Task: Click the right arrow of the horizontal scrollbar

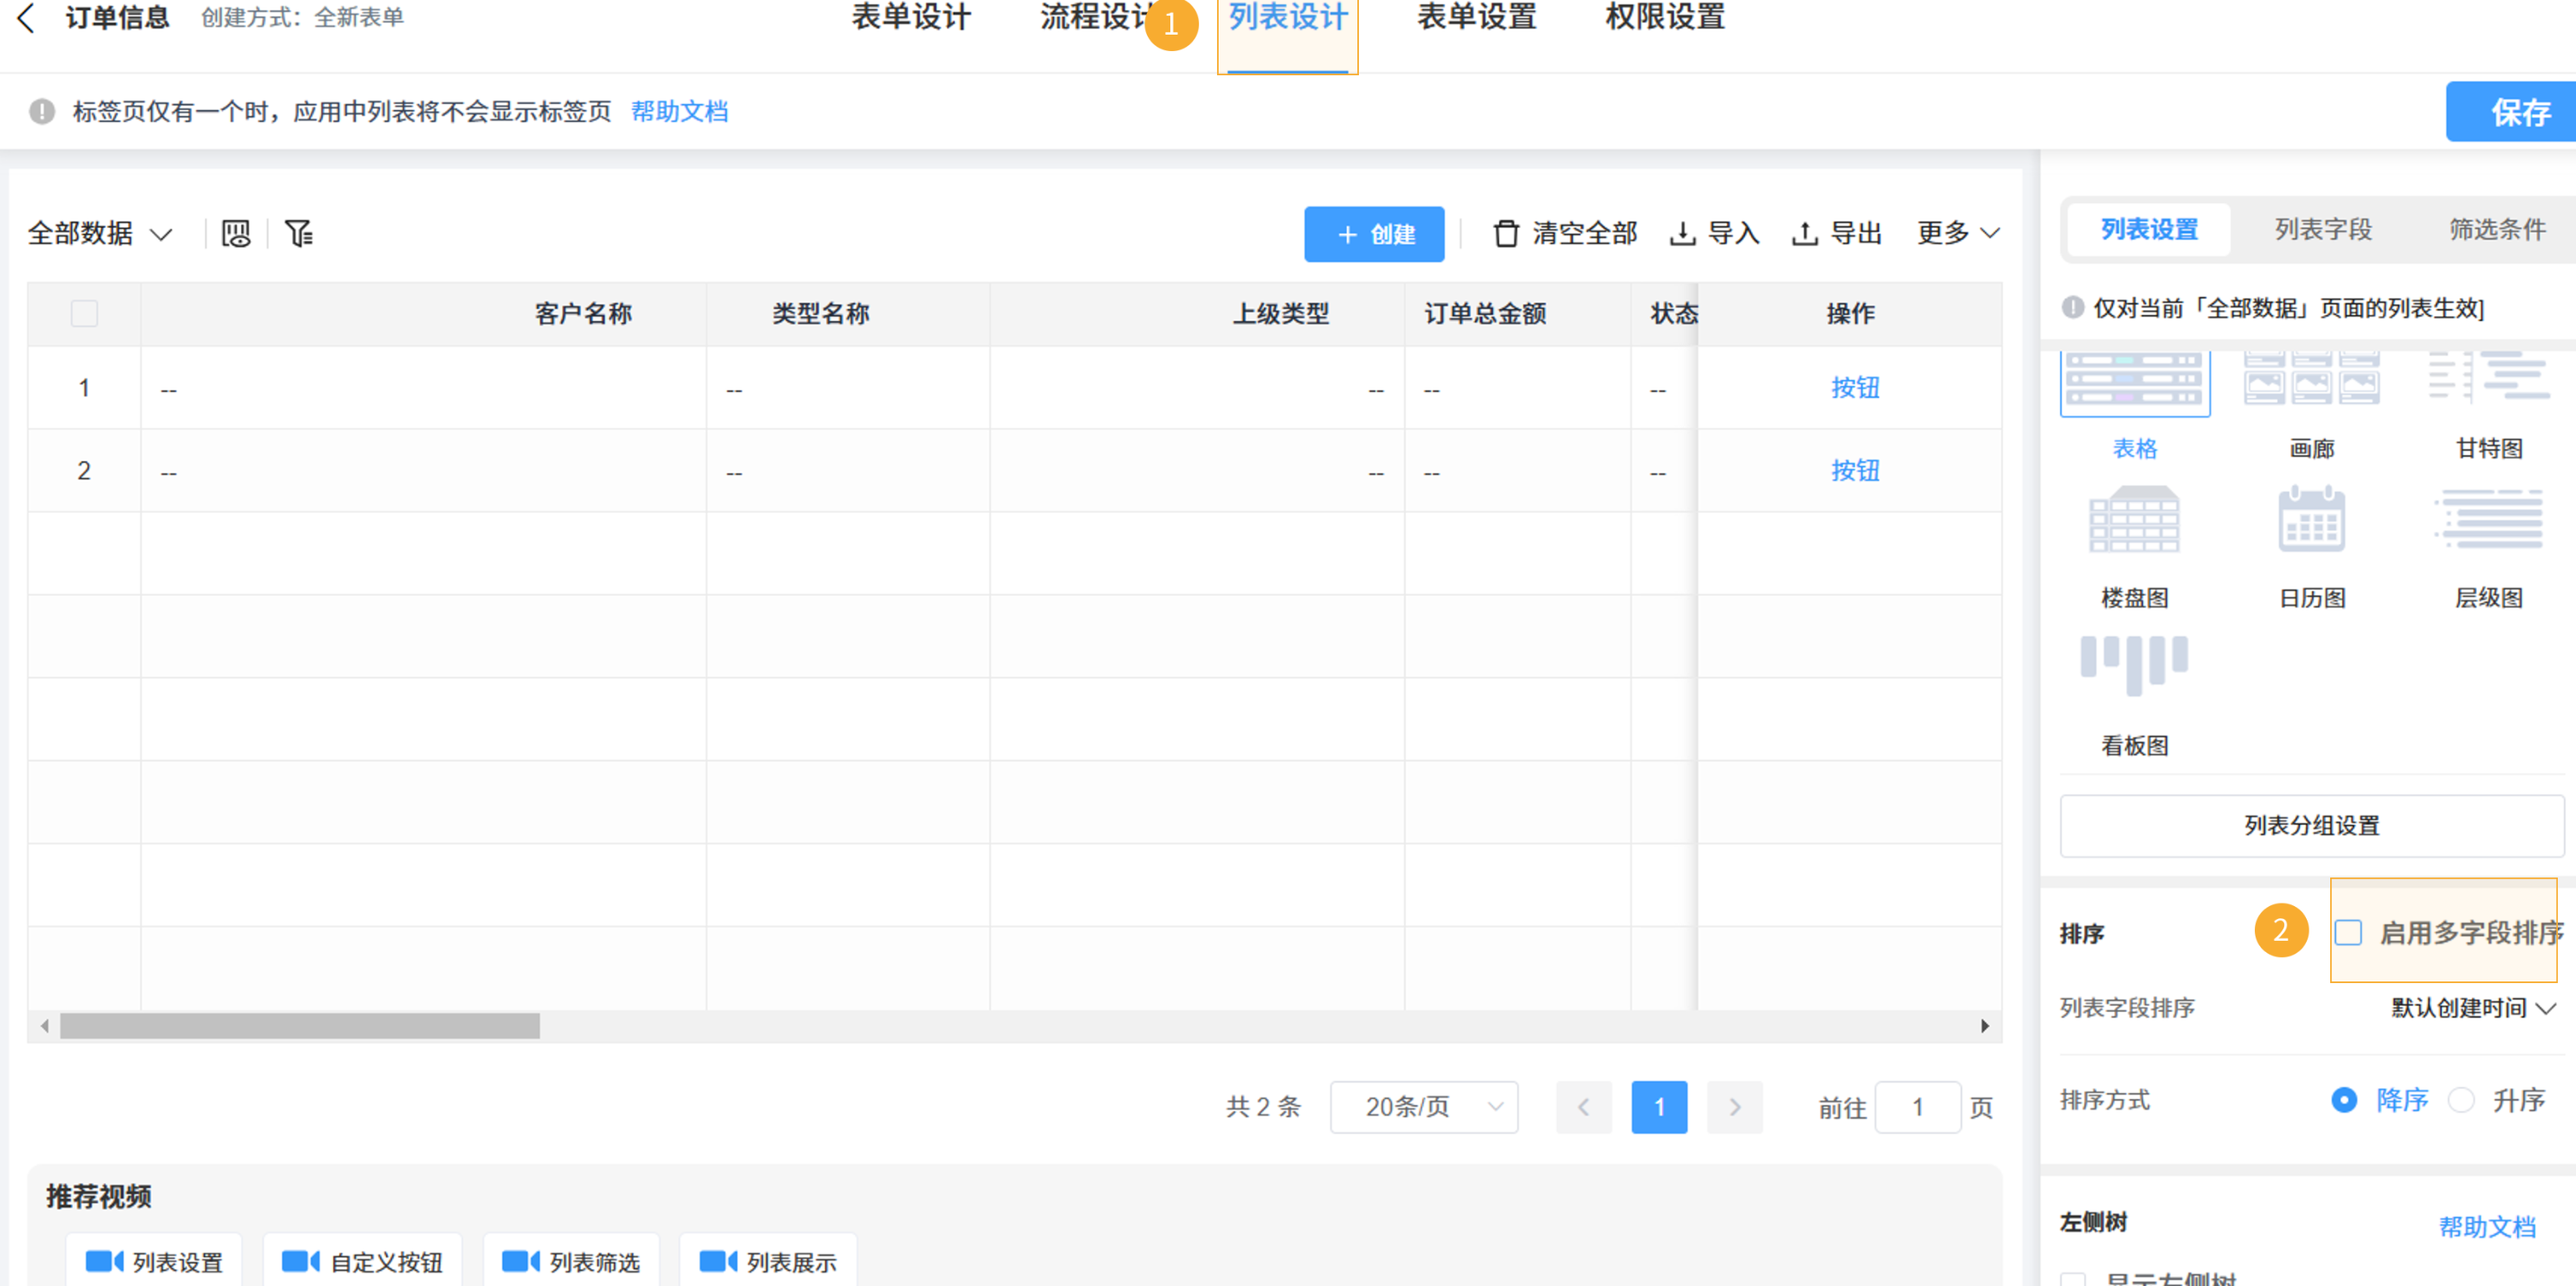Action: (x=1985, y=1026)
